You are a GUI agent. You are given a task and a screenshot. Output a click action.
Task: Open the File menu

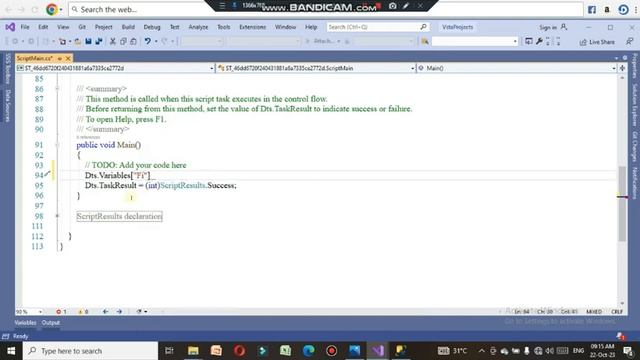click(25, 27)
